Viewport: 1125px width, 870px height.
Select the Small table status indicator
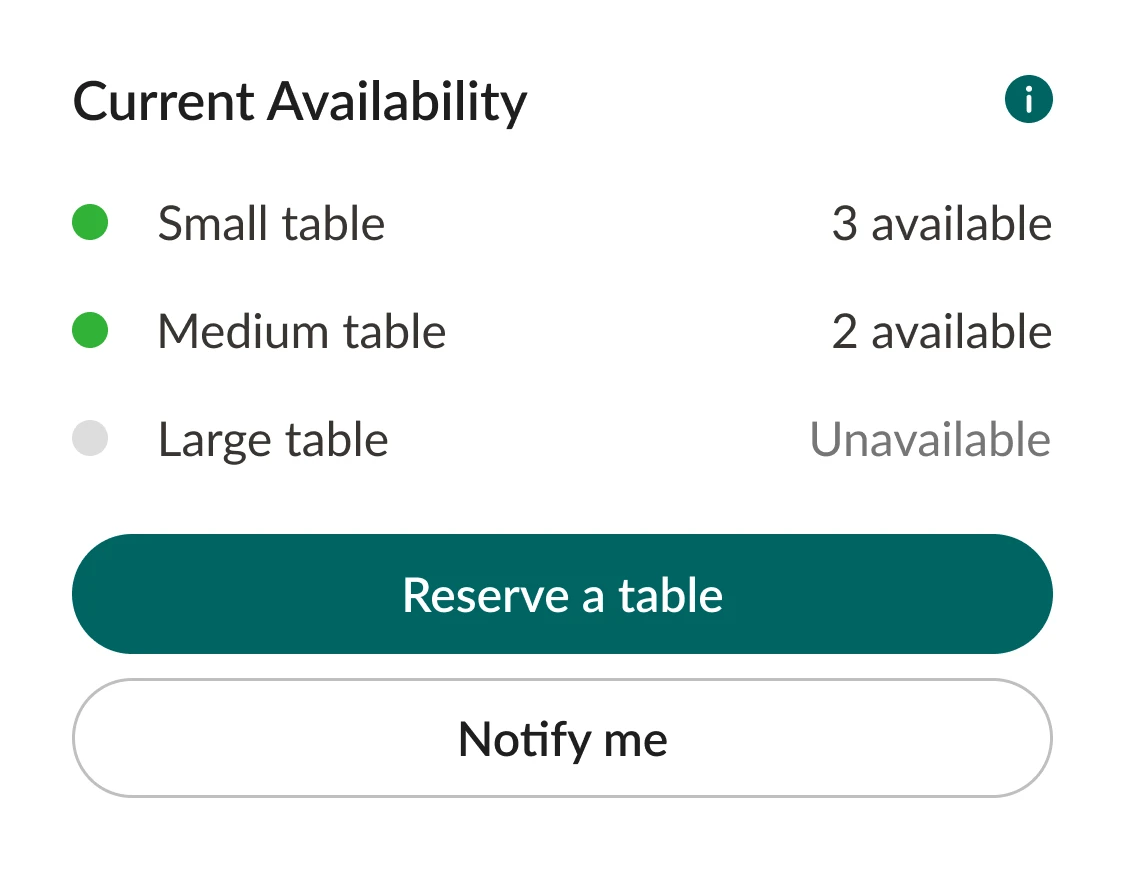(x=90, y=223)
